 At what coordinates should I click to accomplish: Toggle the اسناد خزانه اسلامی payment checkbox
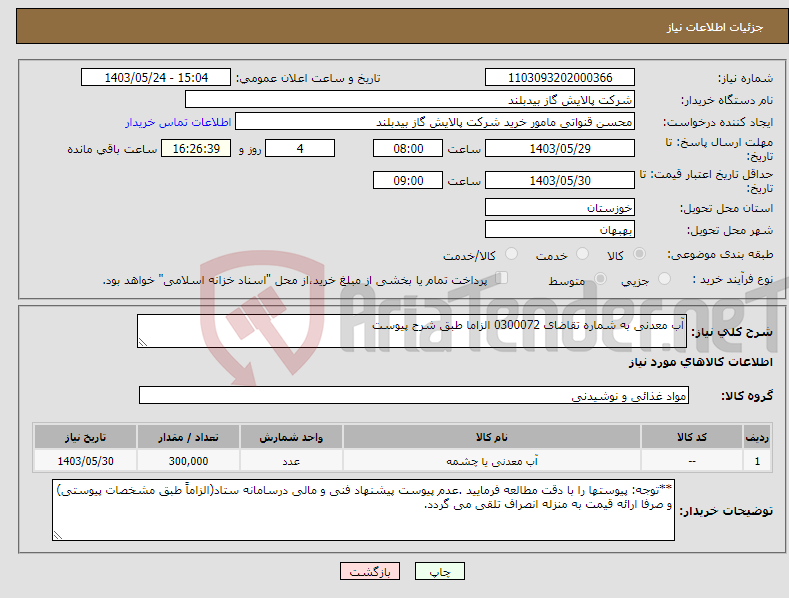502,277
